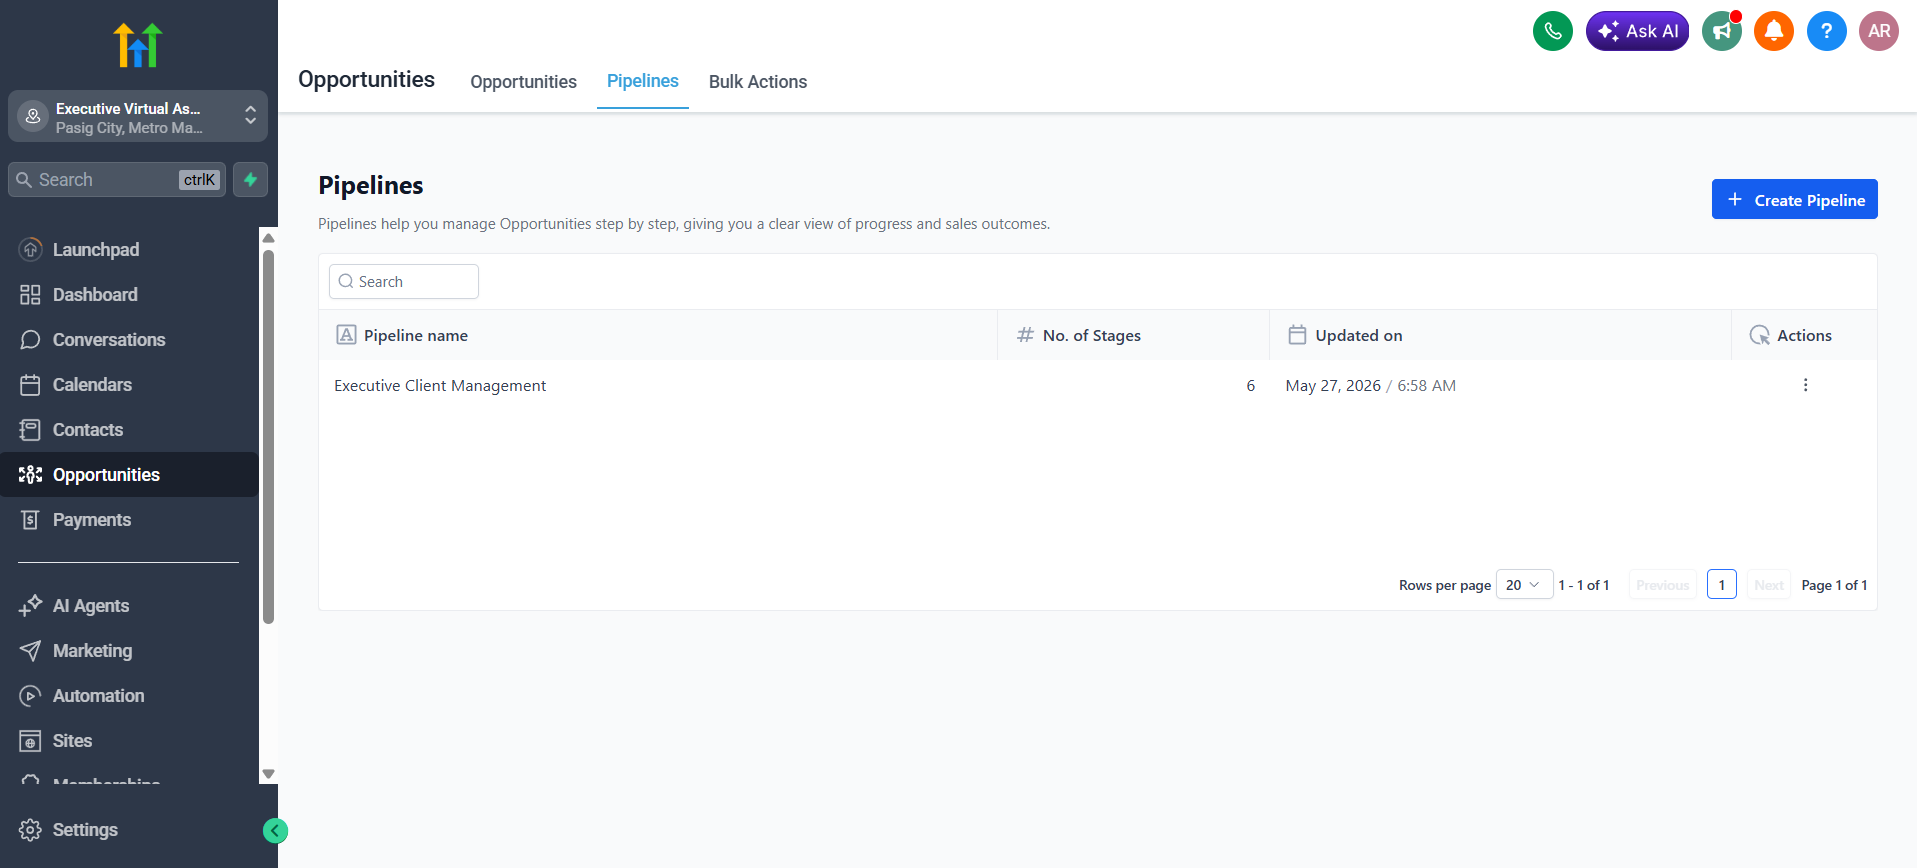The height and width of the screenshot is (868, 1917).
Task: Switch to the Pipelines tab
Action: point(643,81)
